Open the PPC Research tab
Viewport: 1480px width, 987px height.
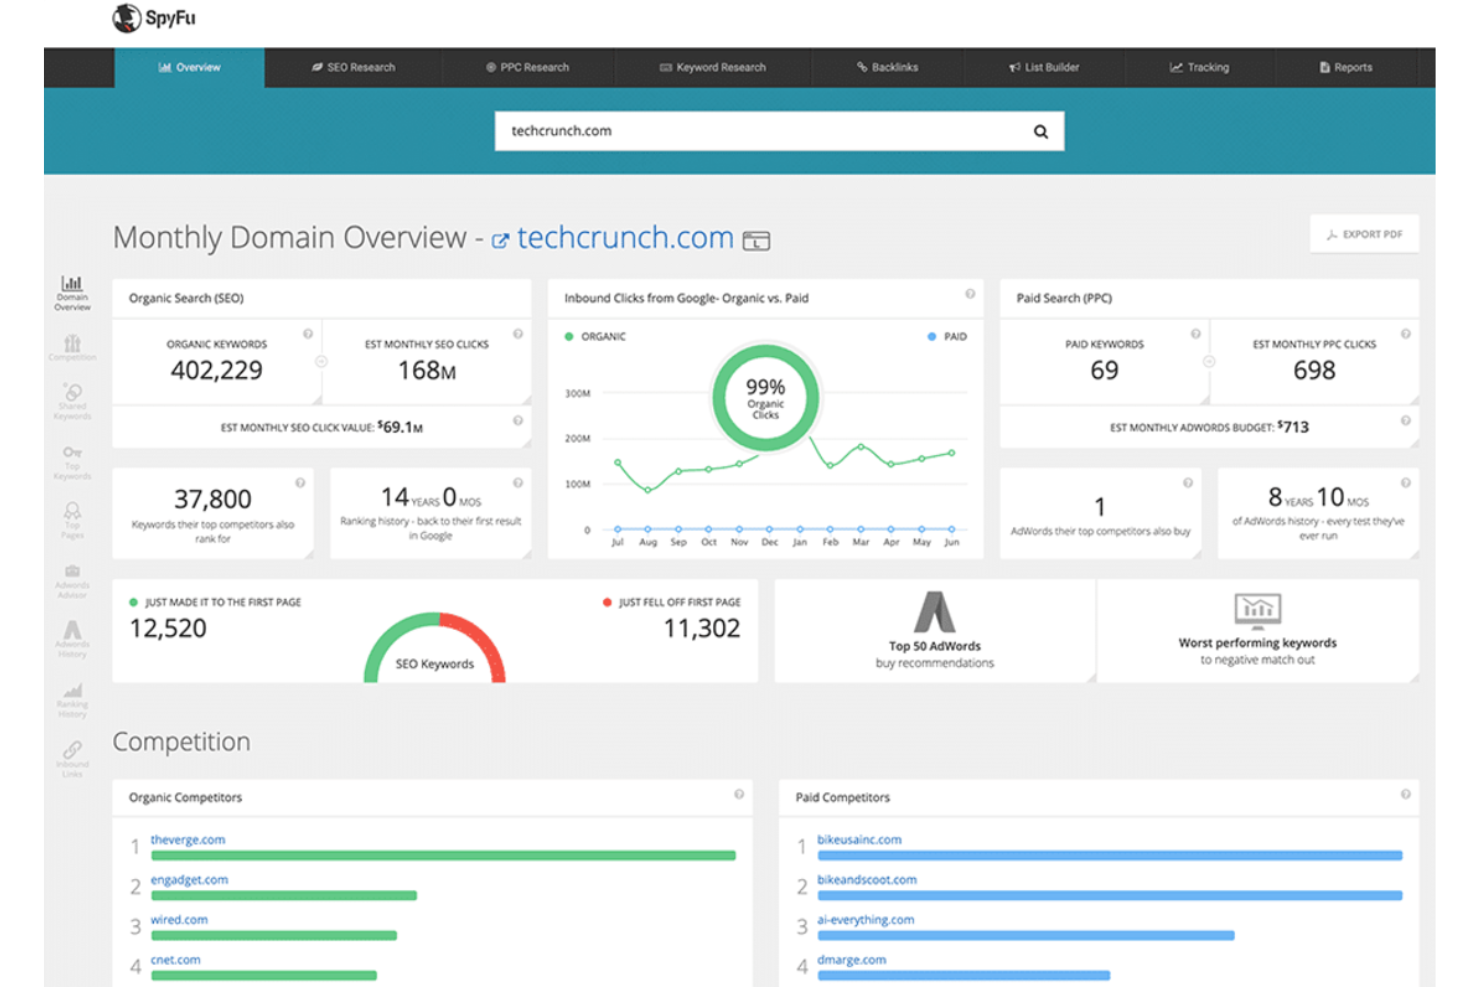pyautogui.click(x=527, y=67)
